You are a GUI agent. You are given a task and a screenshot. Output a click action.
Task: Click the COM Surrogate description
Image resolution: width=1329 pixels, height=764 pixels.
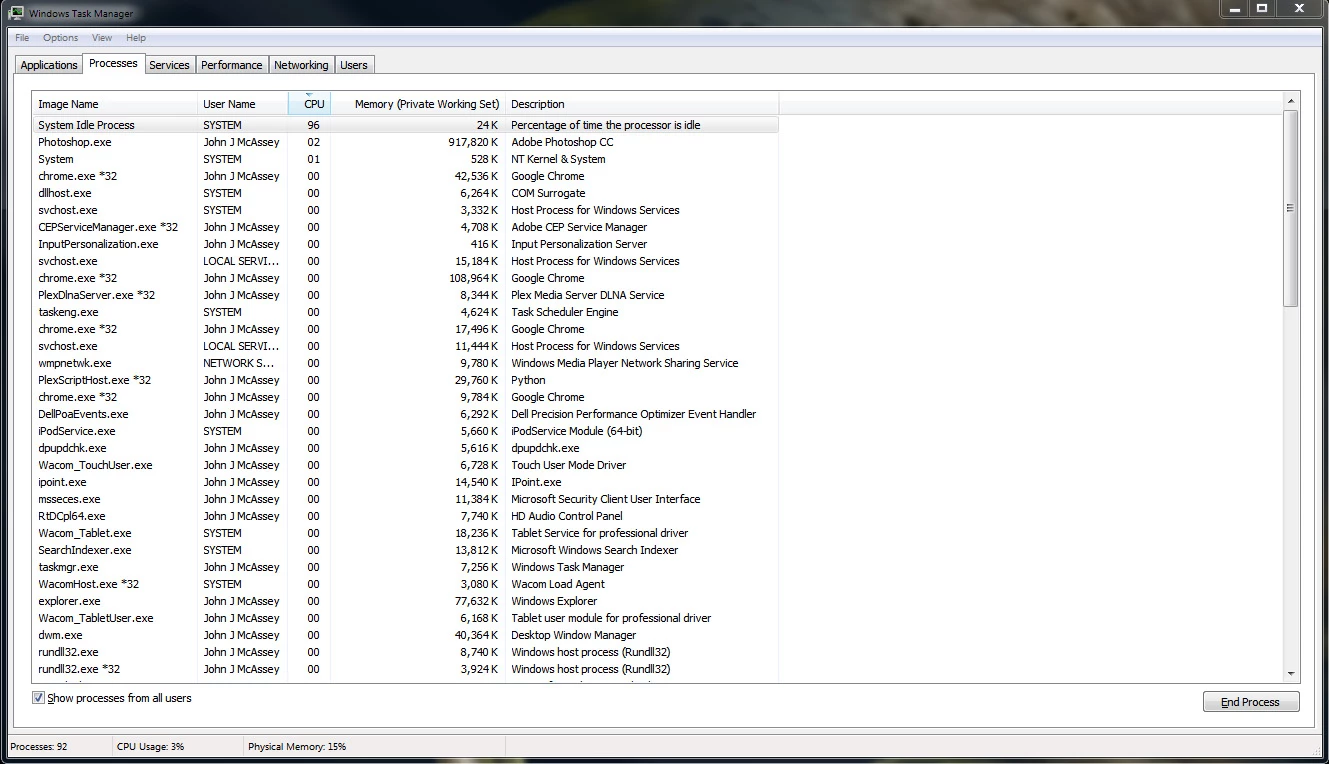click(548, 193)
